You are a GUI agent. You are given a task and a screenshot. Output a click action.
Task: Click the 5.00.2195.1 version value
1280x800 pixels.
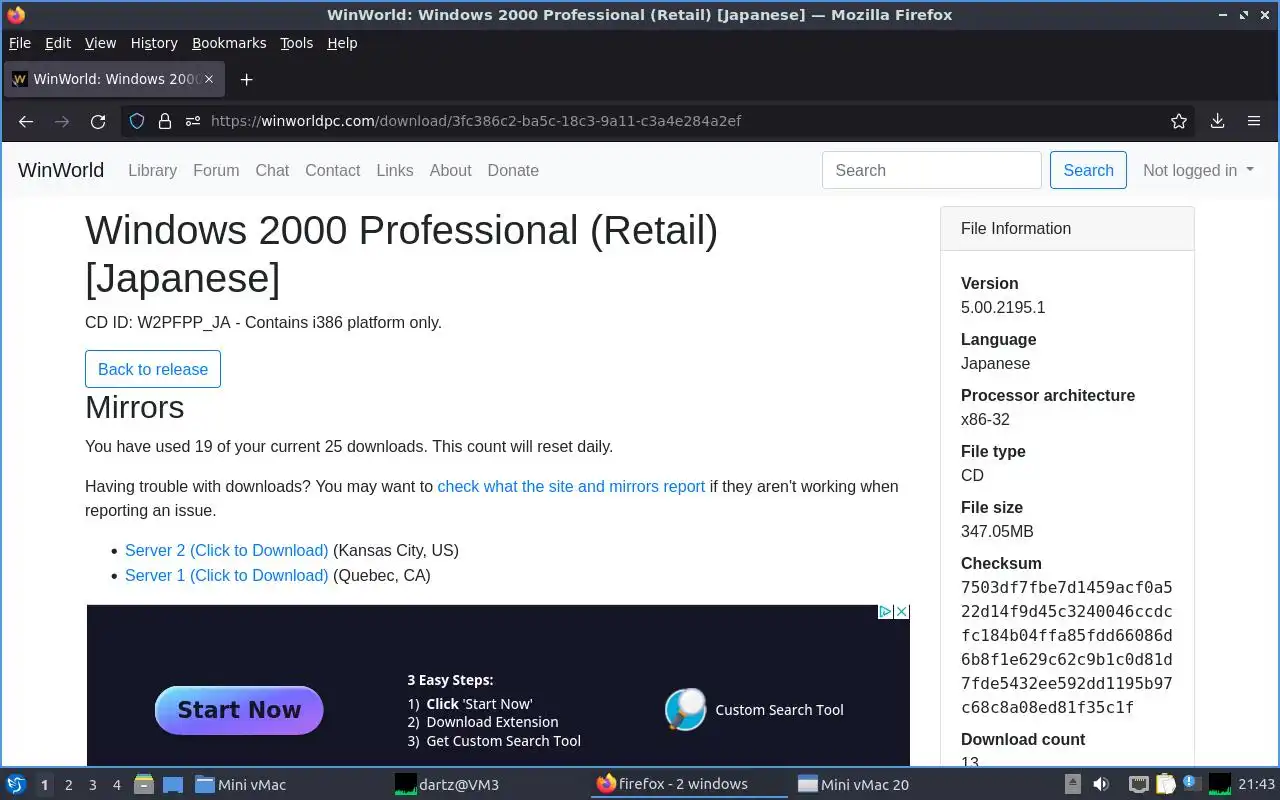(1003, 307)
